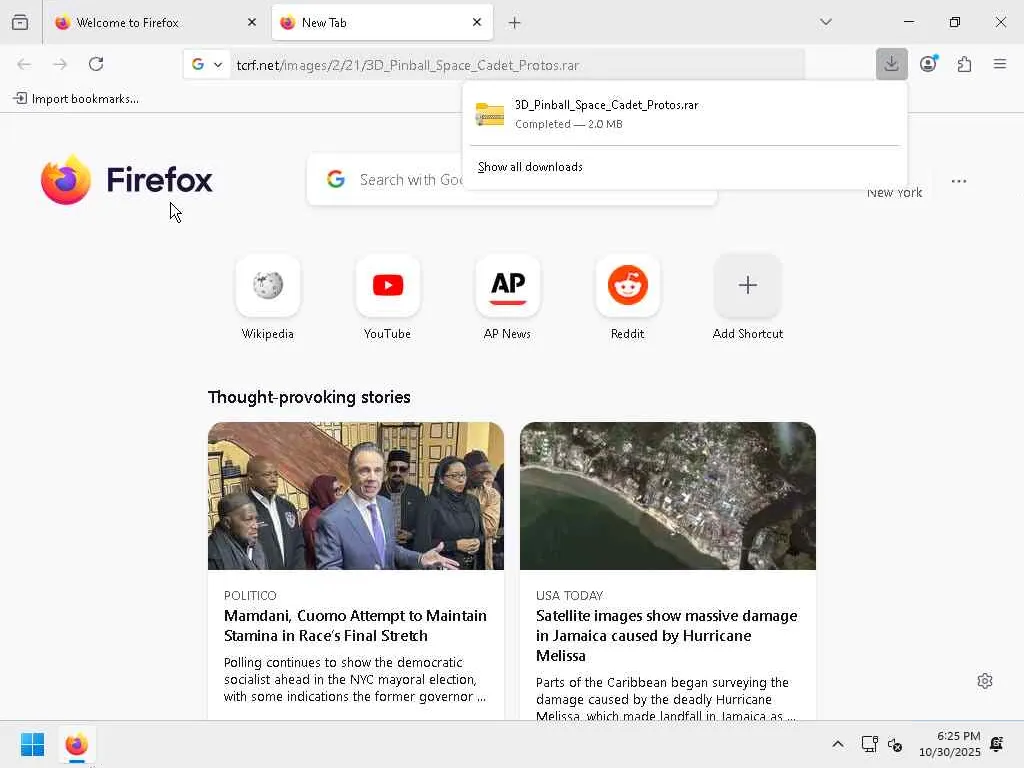Image resolution: width=1024 pixels, height=768 pixels.
Task: Open the notification bell icon in the taskbar
Action: (997, 744)
